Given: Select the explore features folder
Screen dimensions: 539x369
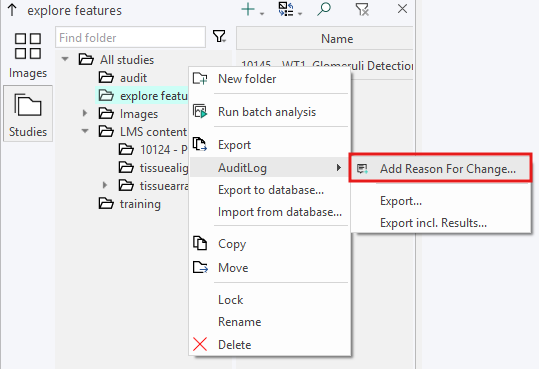Looking at the screenshot, I should pos(142,96).
